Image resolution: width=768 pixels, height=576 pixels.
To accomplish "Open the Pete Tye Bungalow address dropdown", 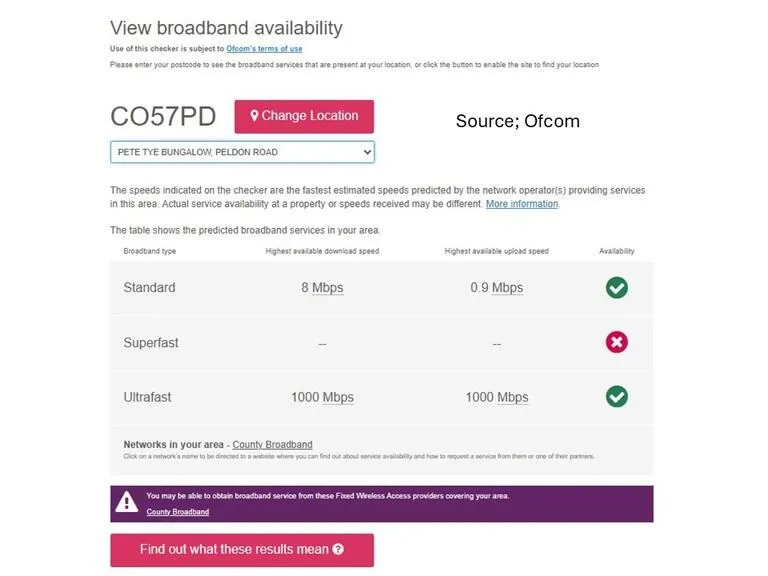I will pyautogui.click(x=242, y=152).
